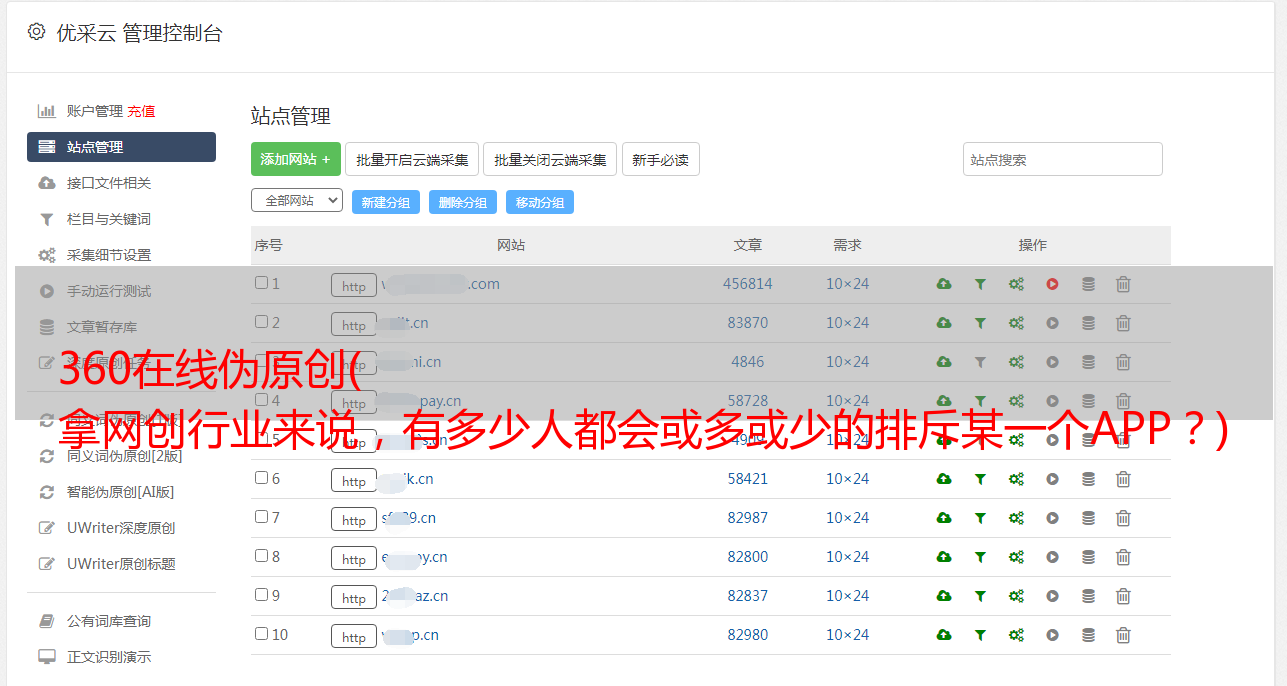Open the gears settings icon in row 10
Image resolution: width=1287 pixels, height=686 pixels.
tap(1016, 635)
